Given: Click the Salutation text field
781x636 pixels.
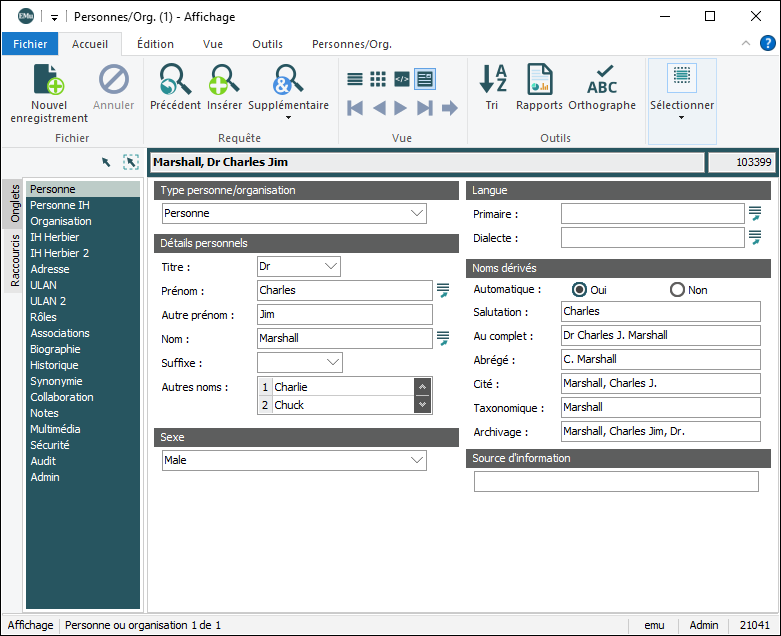Looking at the screenshot, I should coord(660,312).
